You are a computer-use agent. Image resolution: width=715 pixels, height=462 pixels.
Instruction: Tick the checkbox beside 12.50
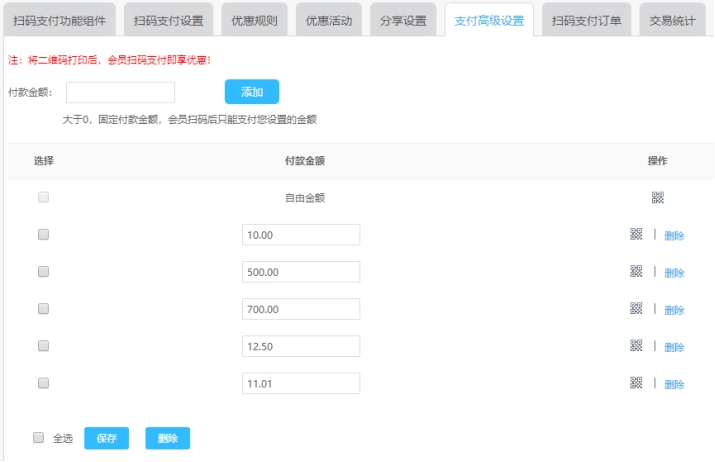(x=43, y=346)
